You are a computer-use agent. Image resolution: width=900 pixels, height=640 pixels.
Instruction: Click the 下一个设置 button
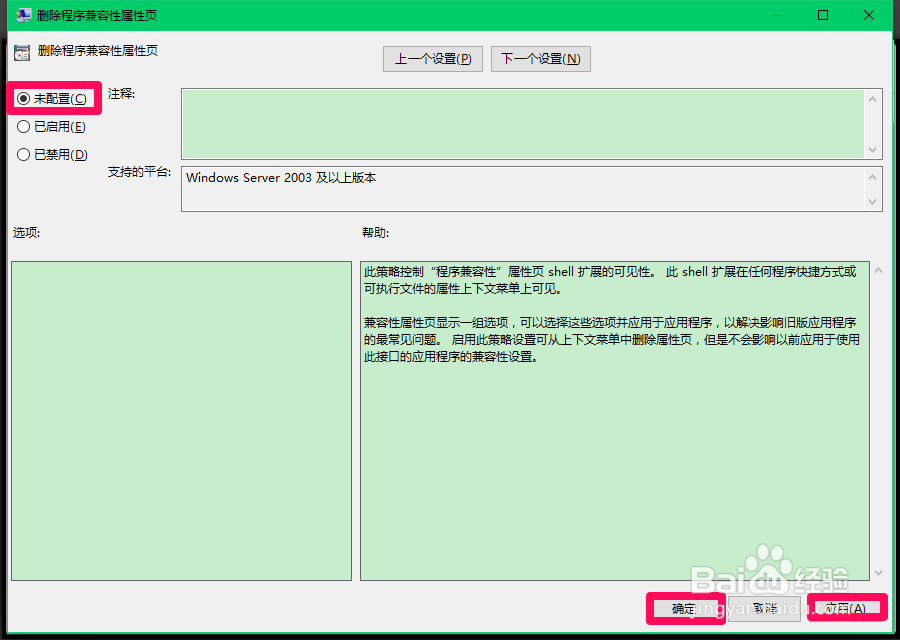coord(540,58)
